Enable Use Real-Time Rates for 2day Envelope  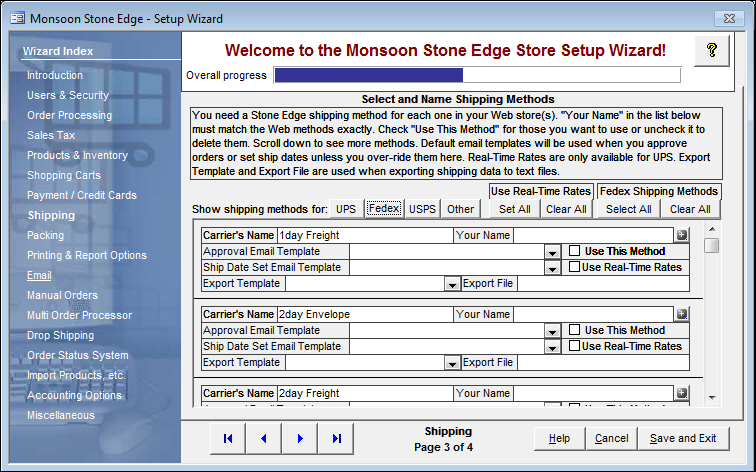[574, 346]
